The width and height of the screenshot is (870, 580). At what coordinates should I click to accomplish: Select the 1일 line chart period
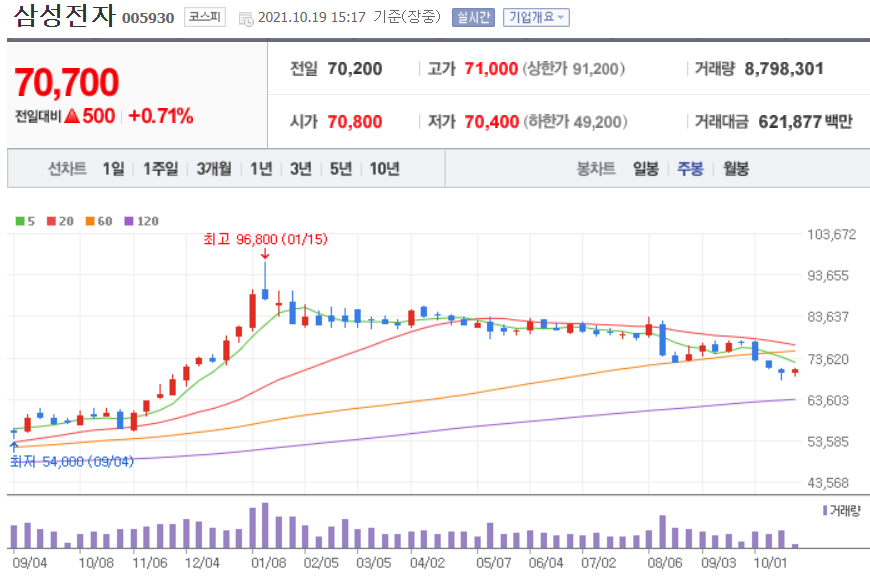(x=113, y=168)
